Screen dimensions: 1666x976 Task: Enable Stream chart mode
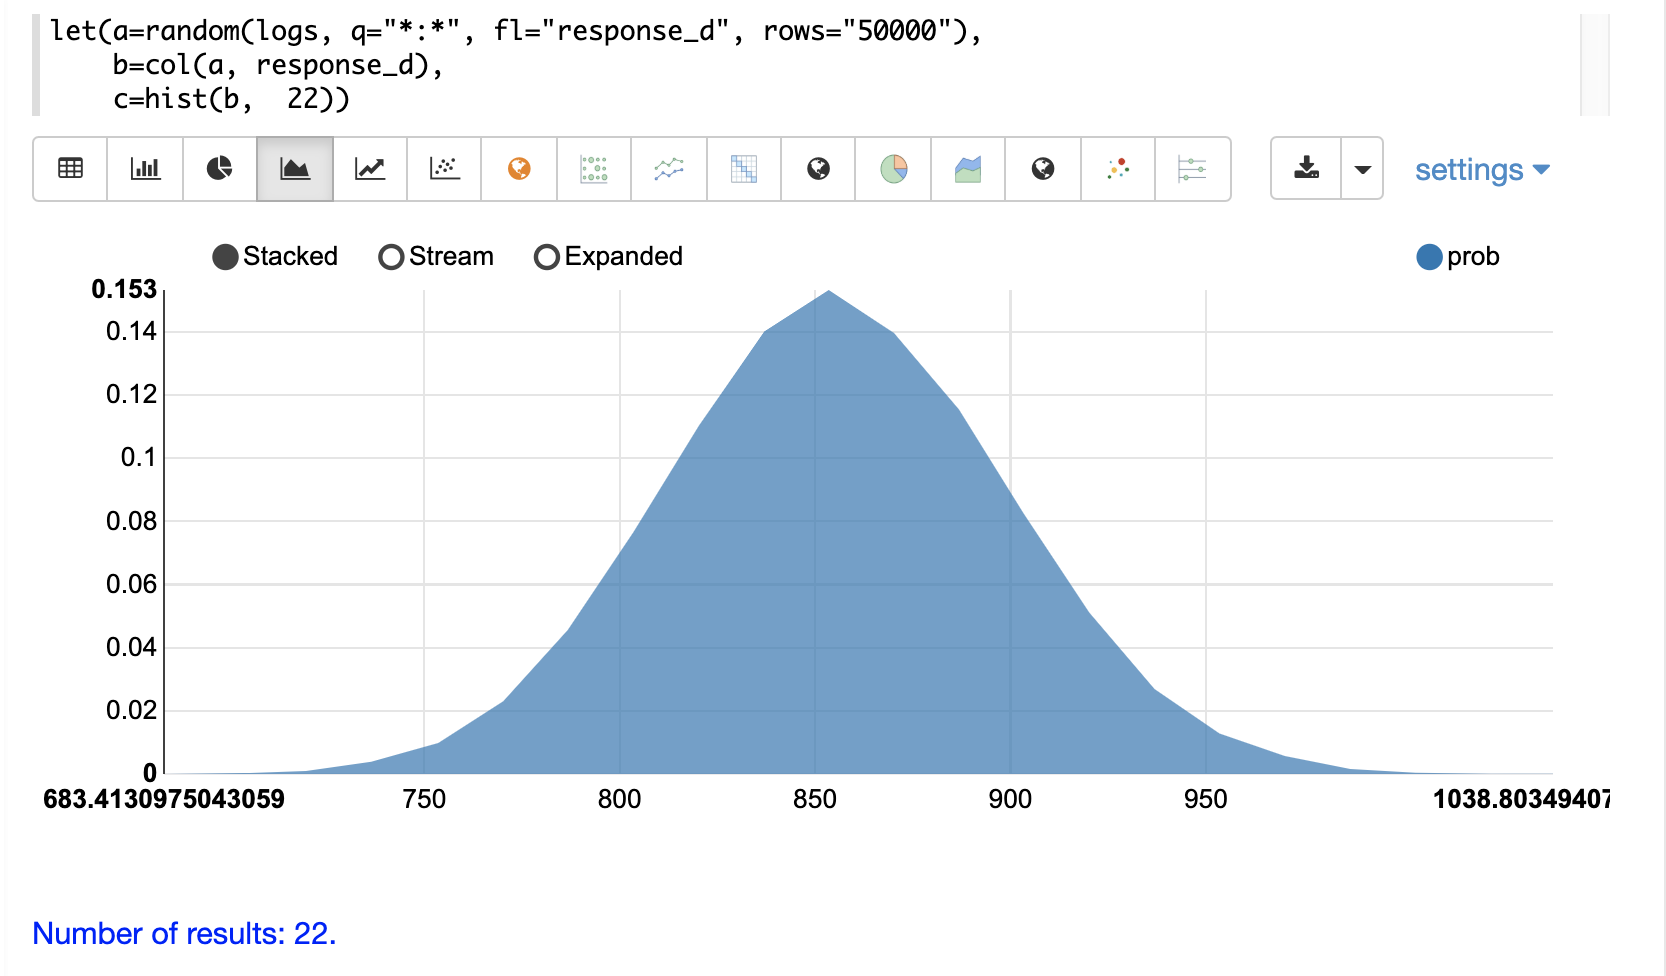point(391,257)
